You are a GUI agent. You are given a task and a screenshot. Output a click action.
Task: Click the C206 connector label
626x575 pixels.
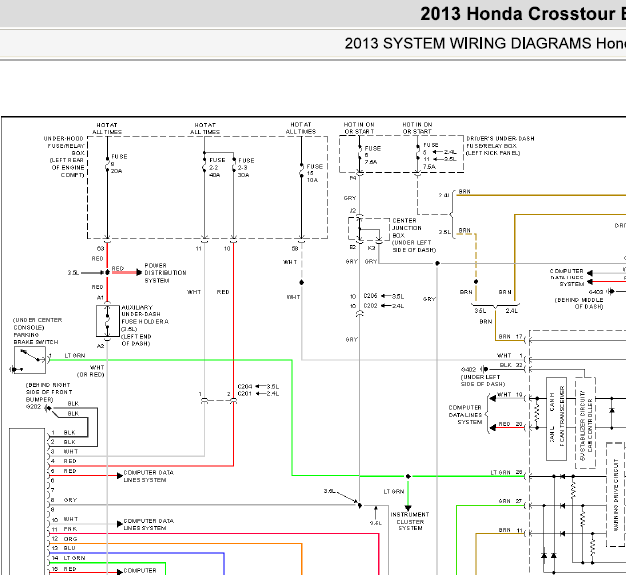370,296
